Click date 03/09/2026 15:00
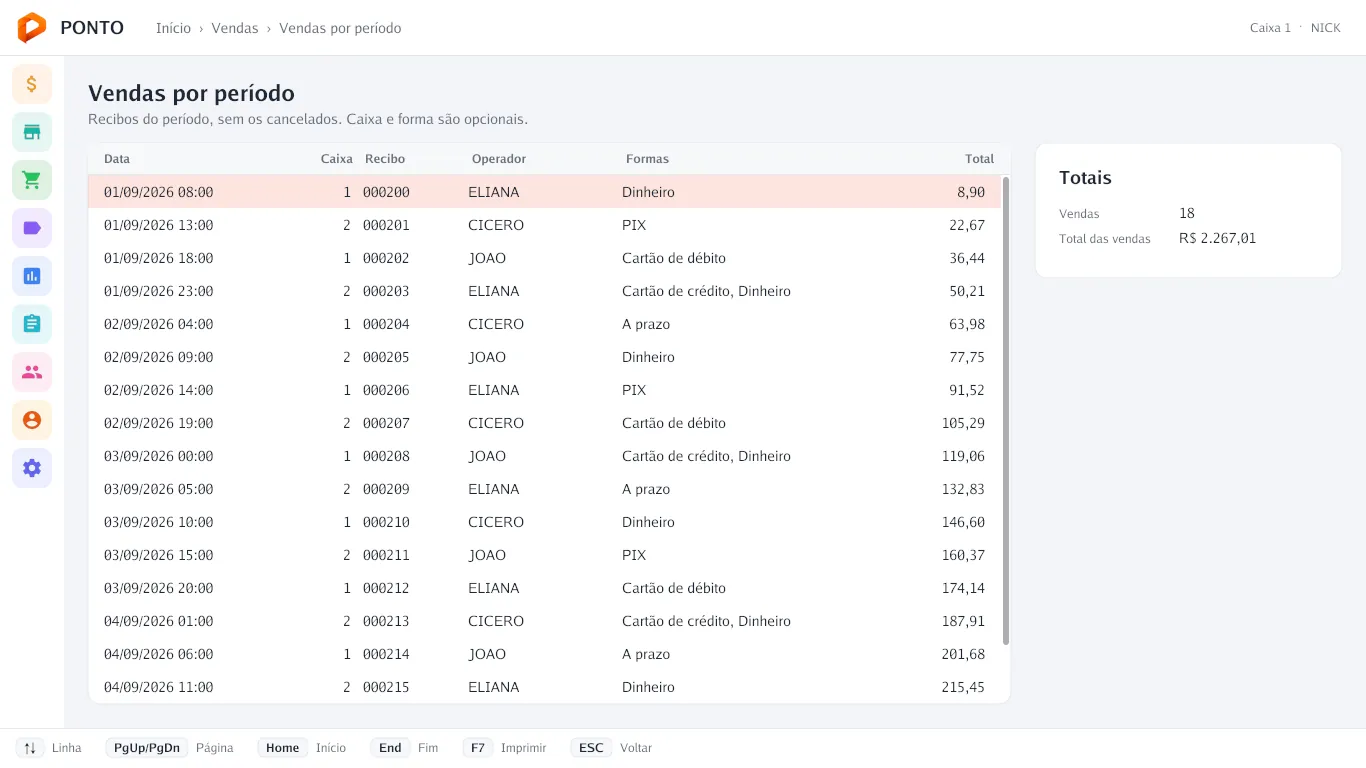This screenshot has width=1366, height=768. pyautogui.click(x=158, y=555)
